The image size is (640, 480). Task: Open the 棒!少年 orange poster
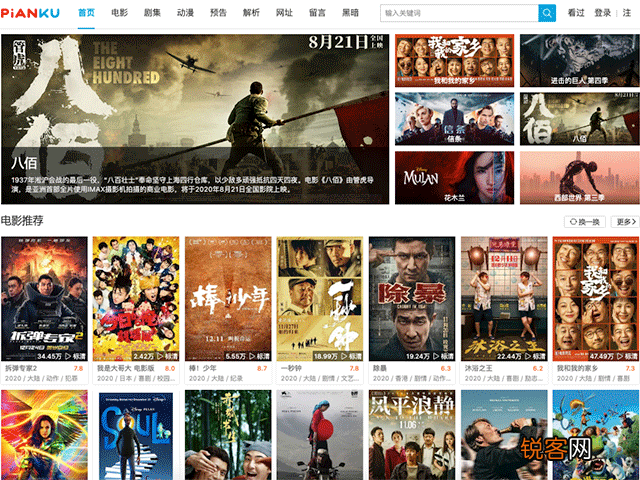[x=228, y=299]
